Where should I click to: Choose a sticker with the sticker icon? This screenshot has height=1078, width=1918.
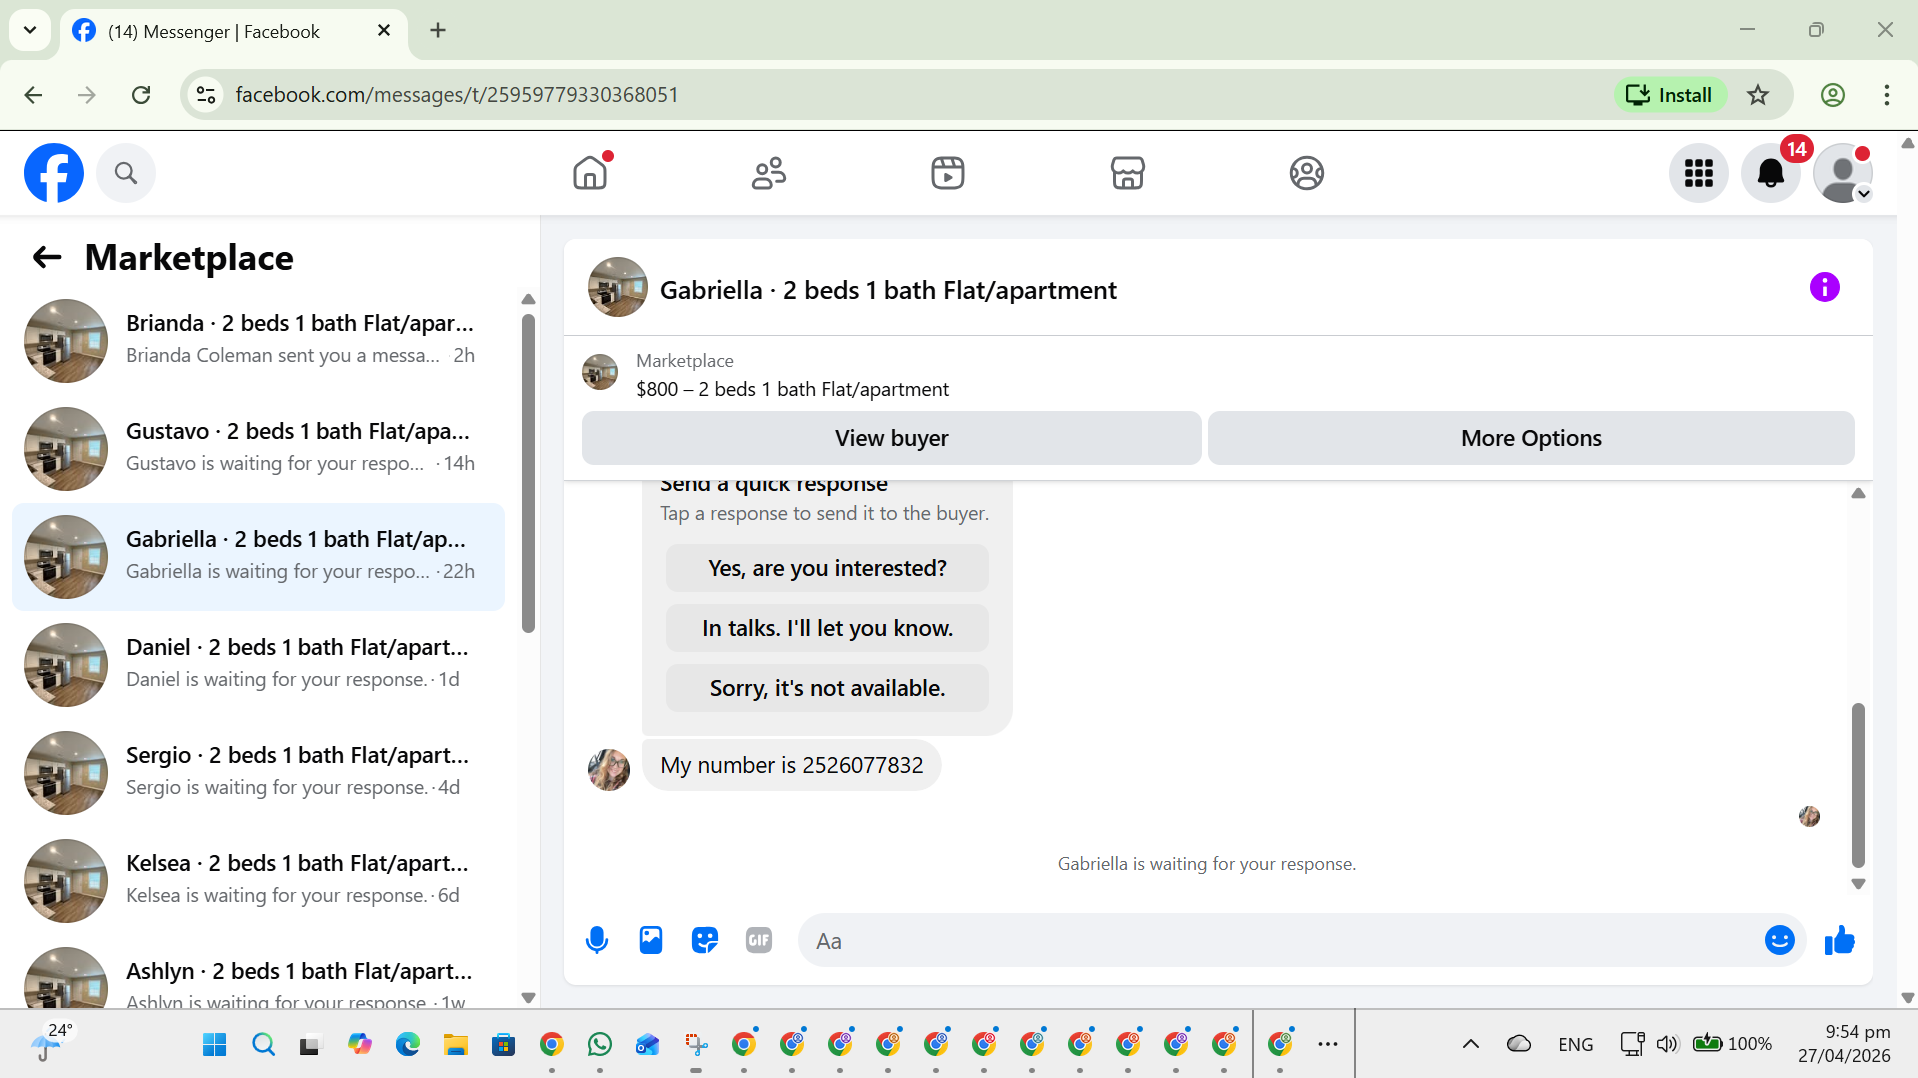(705, 940)
